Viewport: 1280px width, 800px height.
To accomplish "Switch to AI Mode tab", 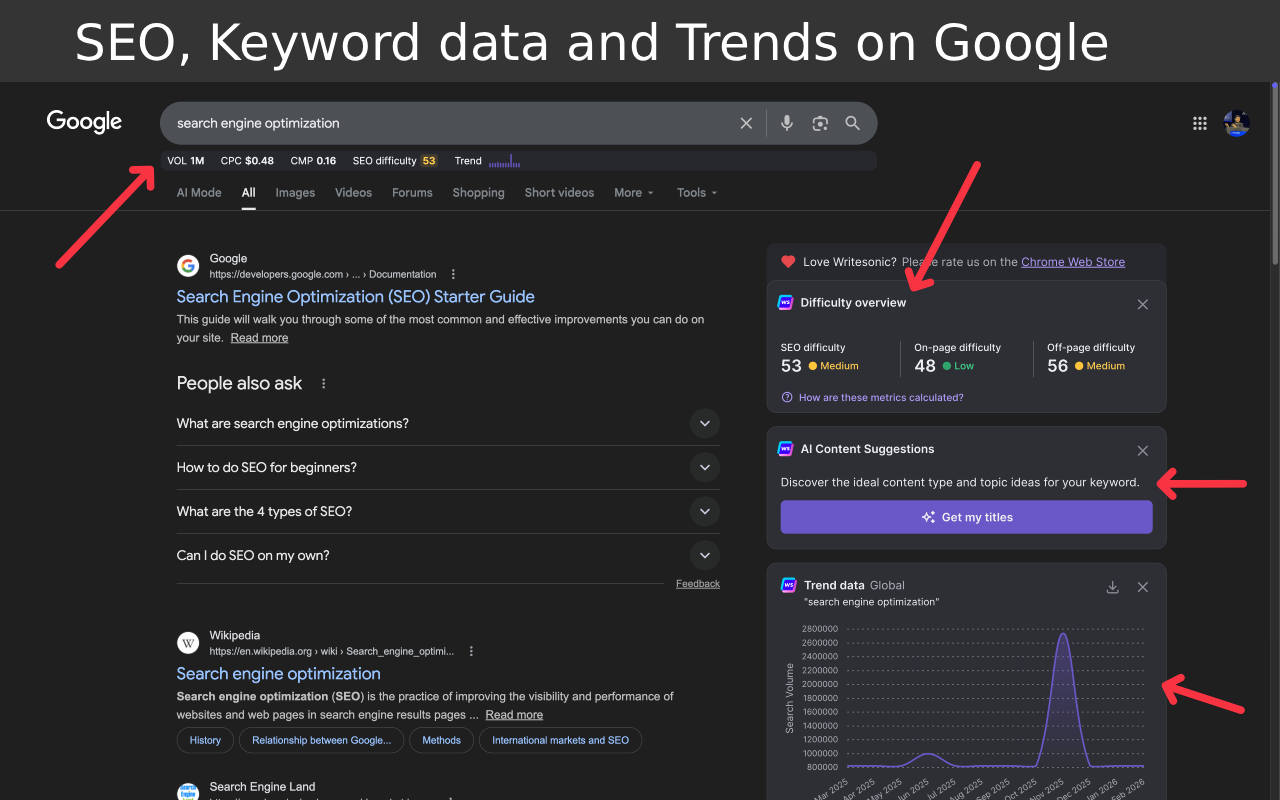I will (x=199, y=193).
